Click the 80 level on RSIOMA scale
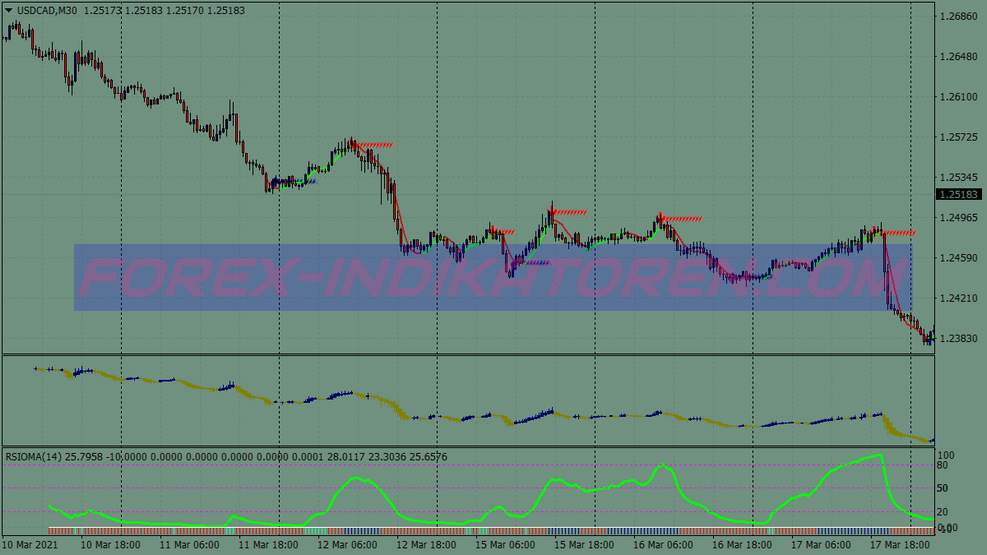987x555 pixels. click(942, 465)
